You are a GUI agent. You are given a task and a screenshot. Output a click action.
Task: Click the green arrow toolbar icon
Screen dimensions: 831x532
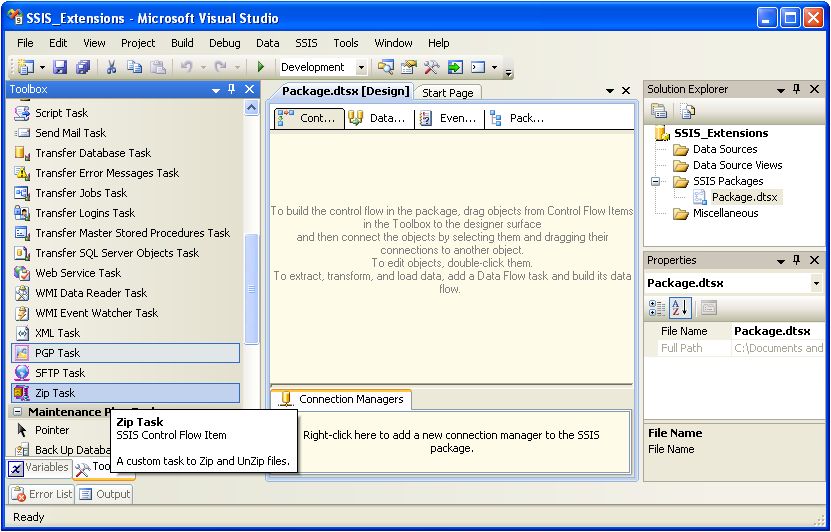[455, 67]
